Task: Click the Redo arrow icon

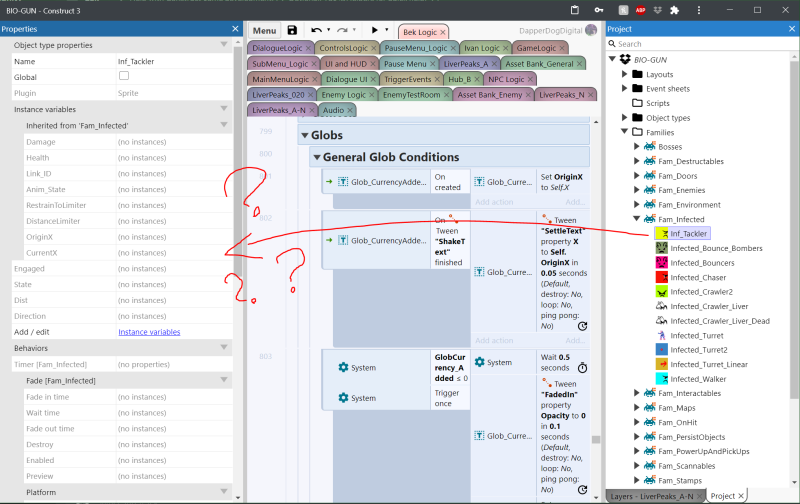Action: coord(344,31)
